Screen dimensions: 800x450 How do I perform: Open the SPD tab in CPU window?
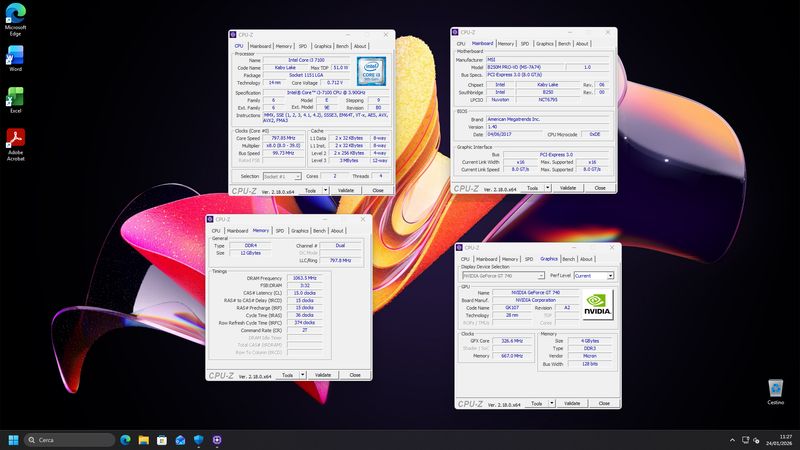coord(303,46)
